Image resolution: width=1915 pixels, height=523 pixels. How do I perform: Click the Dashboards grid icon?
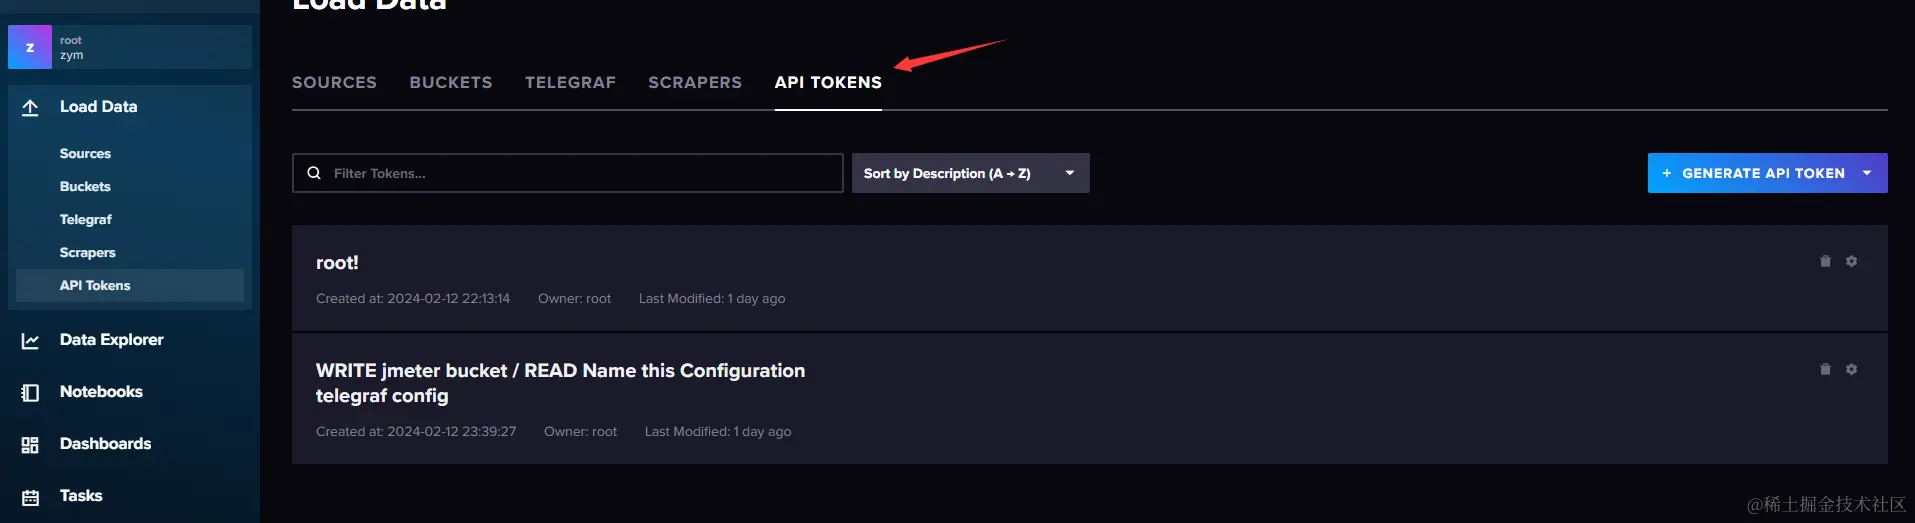point(30,445)
